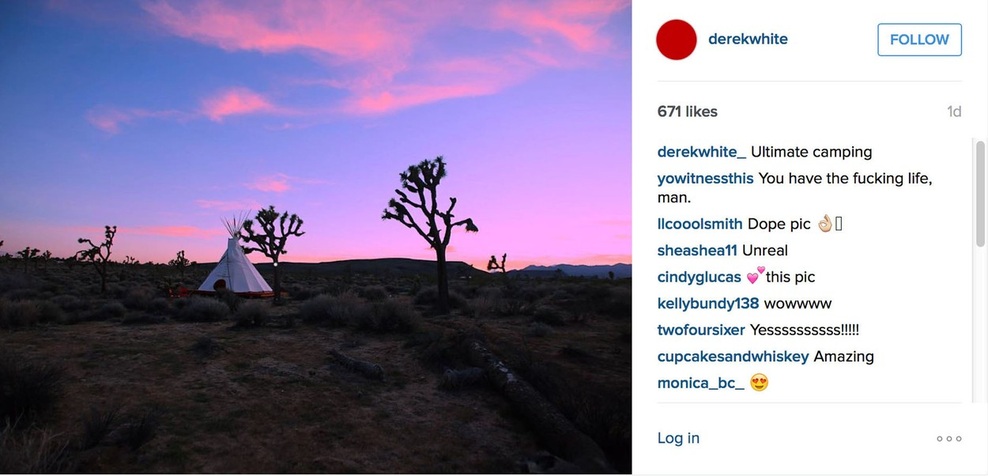
Task: Open llcooolsmith commenter profile
Action: coord(700,224)
